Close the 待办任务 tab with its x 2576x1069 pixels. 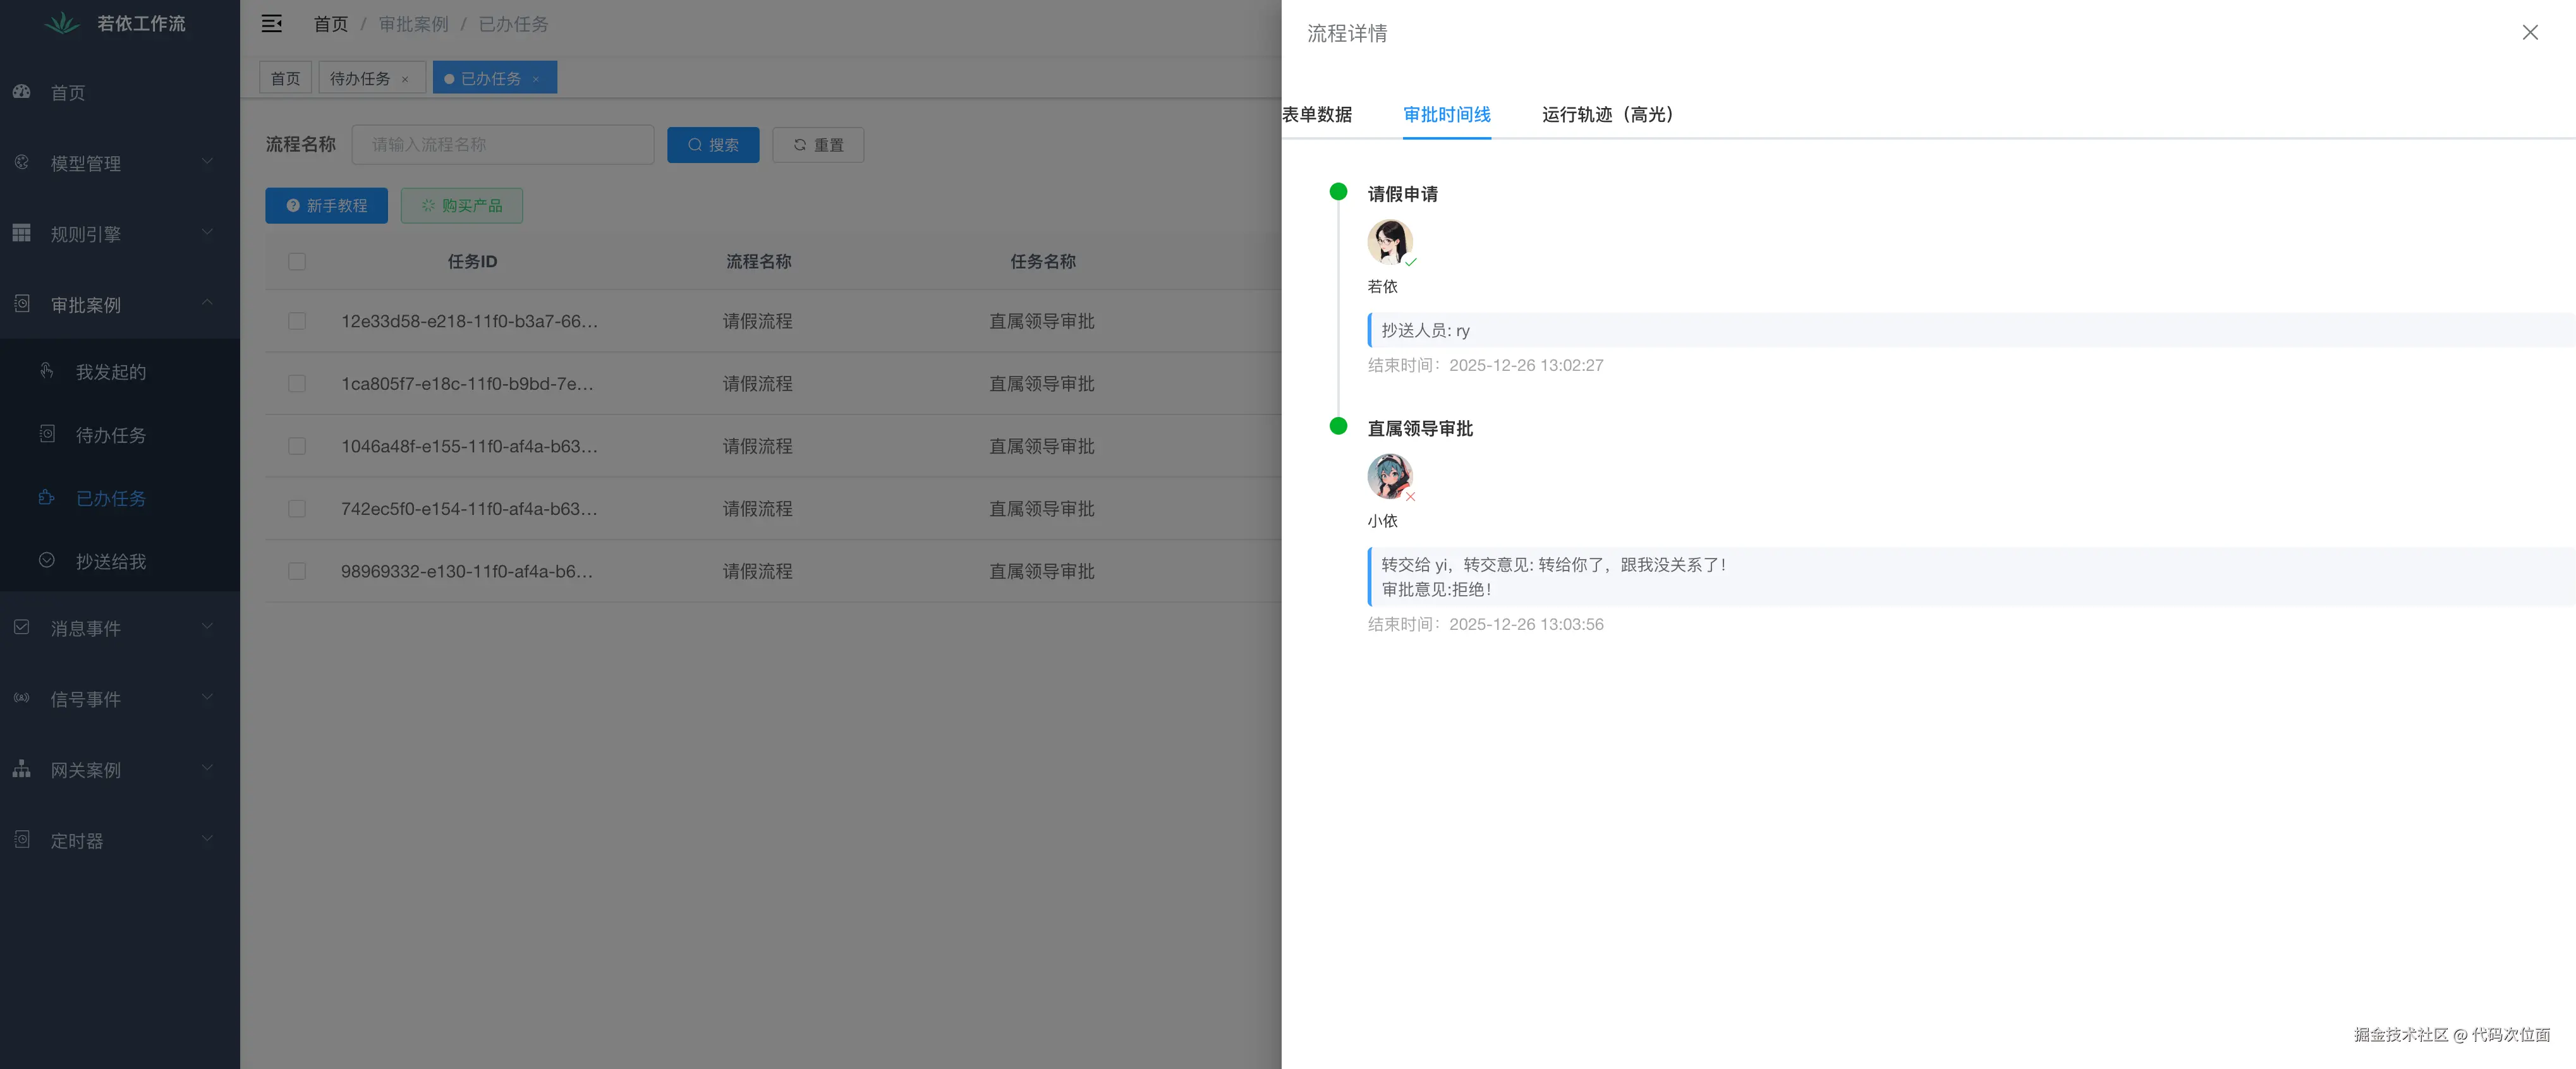pyautogui.click(x=405, y=79)
